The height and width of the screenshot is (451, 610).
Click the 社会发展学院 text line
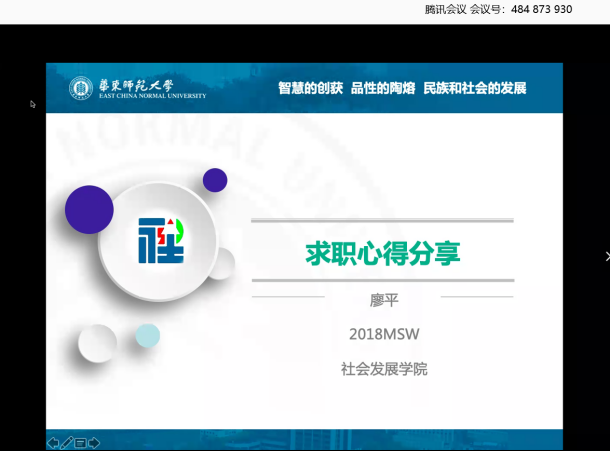click(x=383, y=368)
